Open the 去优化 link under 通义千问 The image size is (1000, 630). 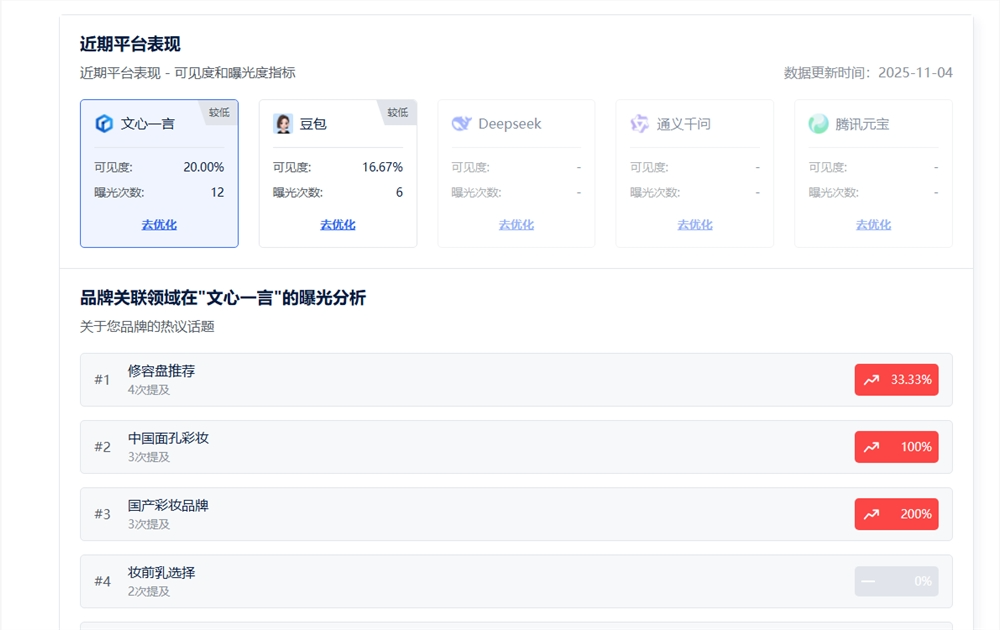click(694, 224)
